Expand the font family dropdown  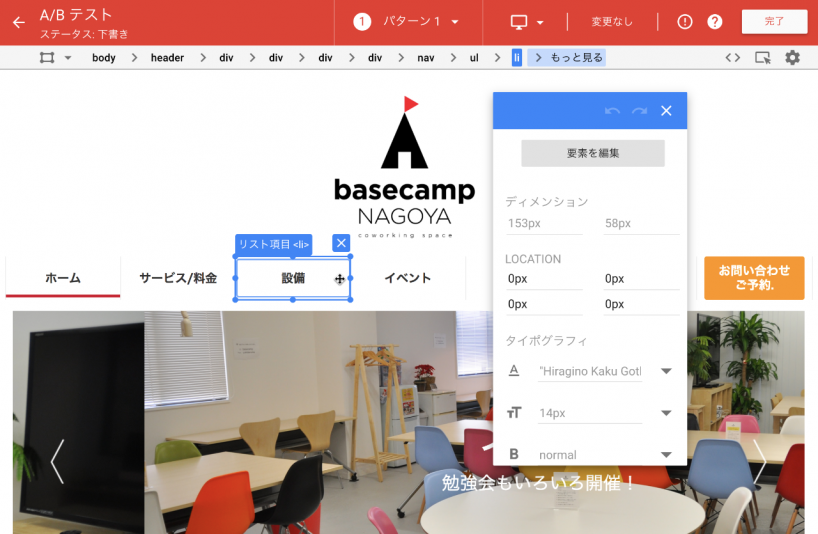(666, 372)
